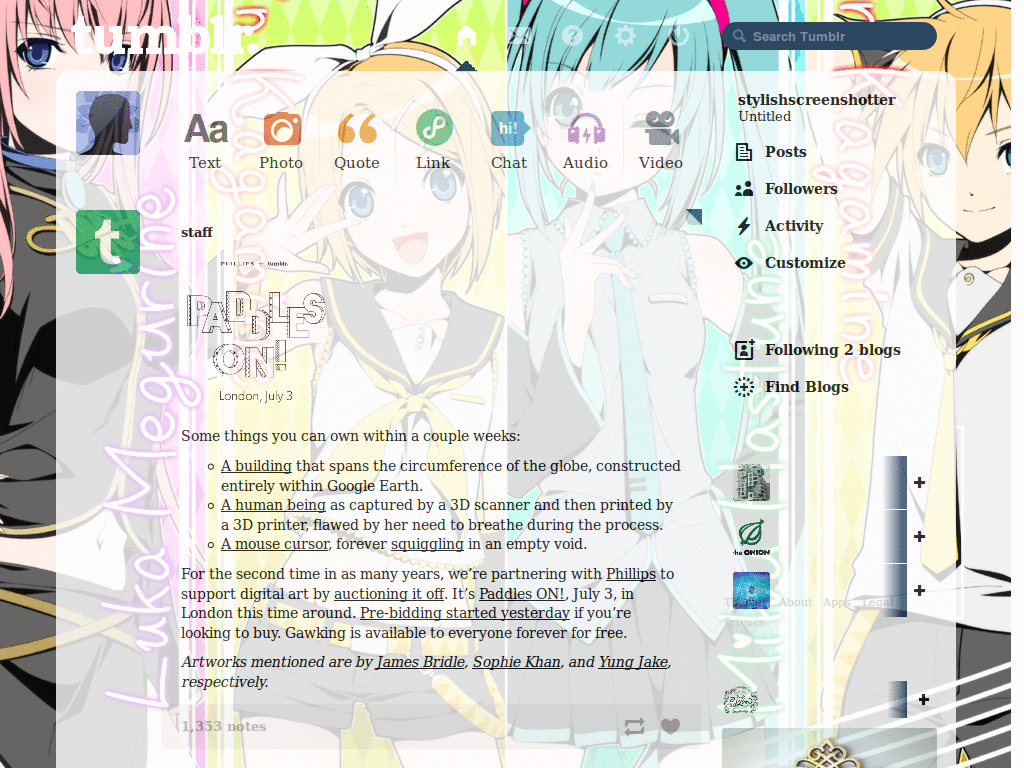
Task: Click the Search Tumblr field
Action: 829,36
